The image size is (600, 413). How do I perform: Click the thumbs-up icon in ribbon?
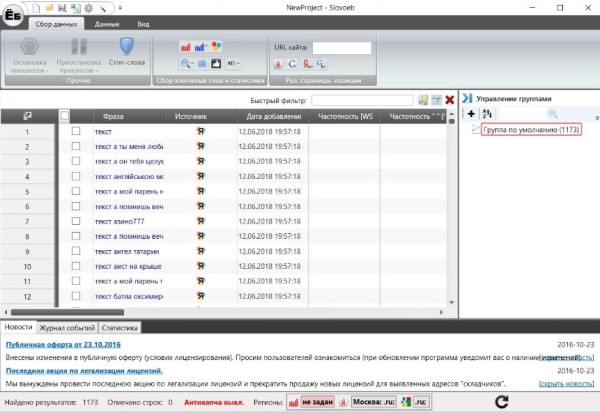216,64
